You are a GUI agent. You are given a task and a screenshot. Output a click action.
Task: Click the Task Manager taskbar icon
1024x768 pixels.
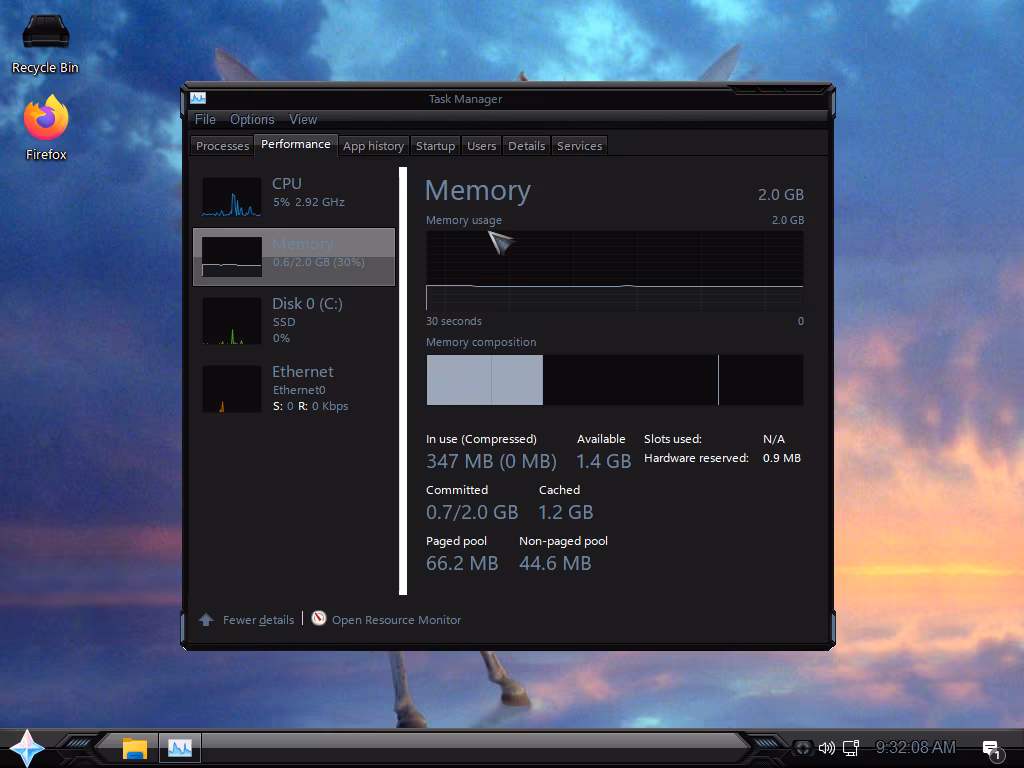tap(180, 747)
